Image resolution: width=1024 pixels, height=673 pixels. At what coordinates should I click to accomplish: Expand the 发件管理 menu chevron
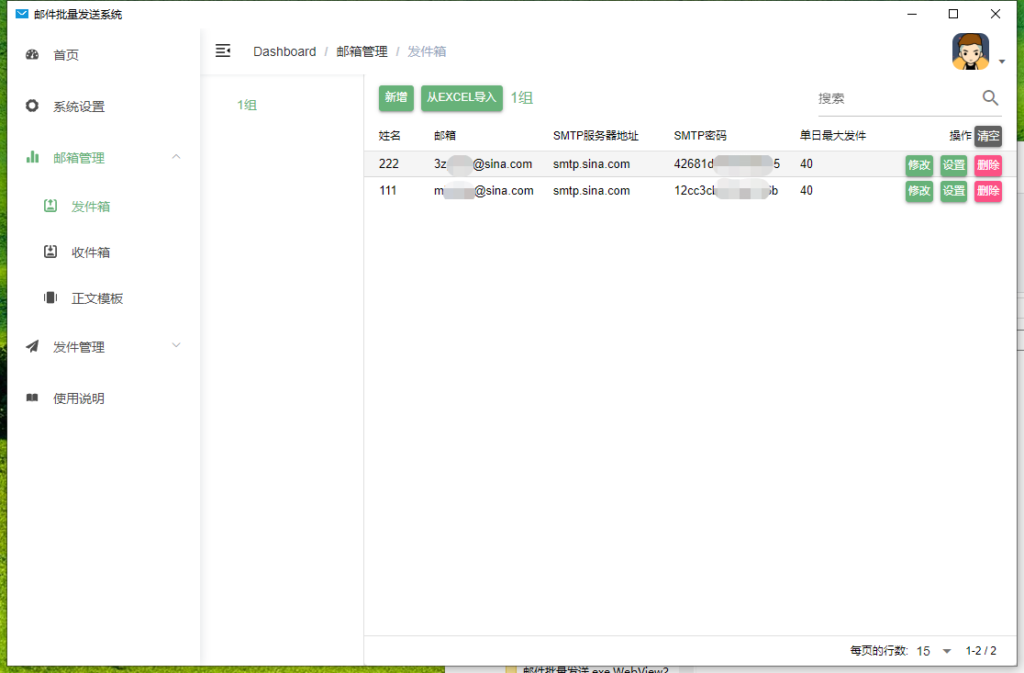click(x=177, y=346)
